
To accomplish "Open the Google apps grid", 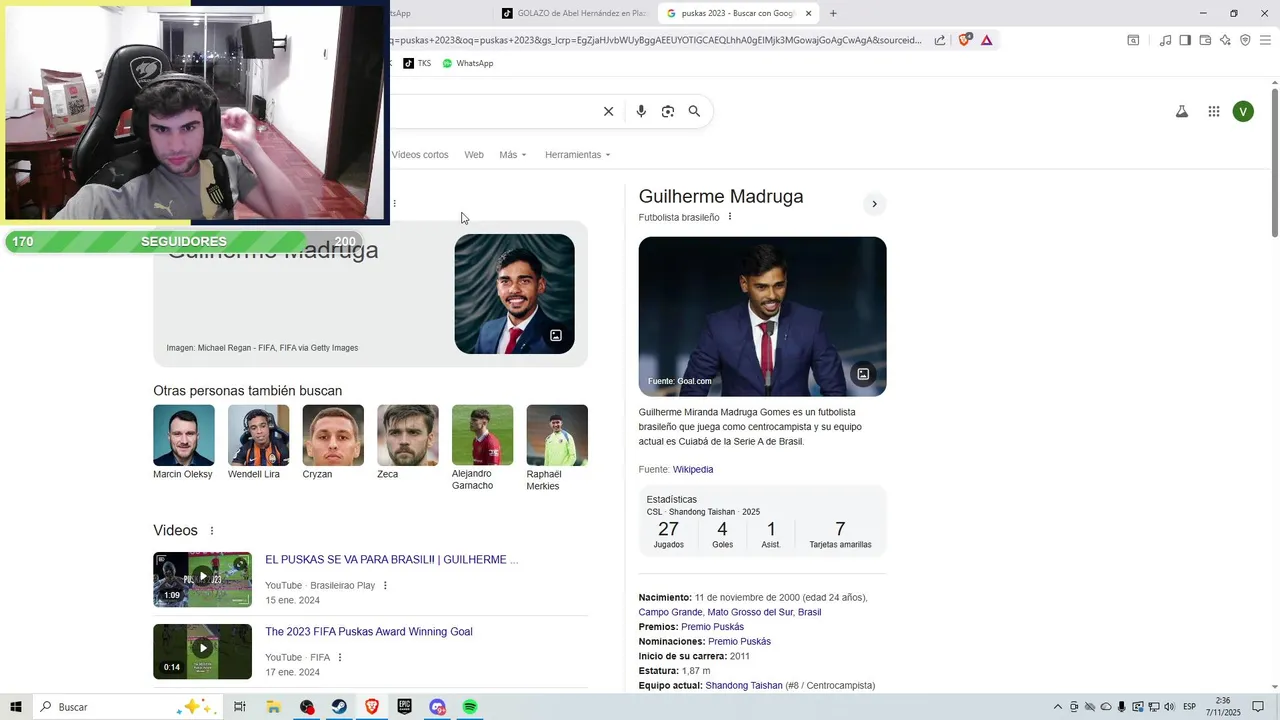I will [x=1213, y=111].
